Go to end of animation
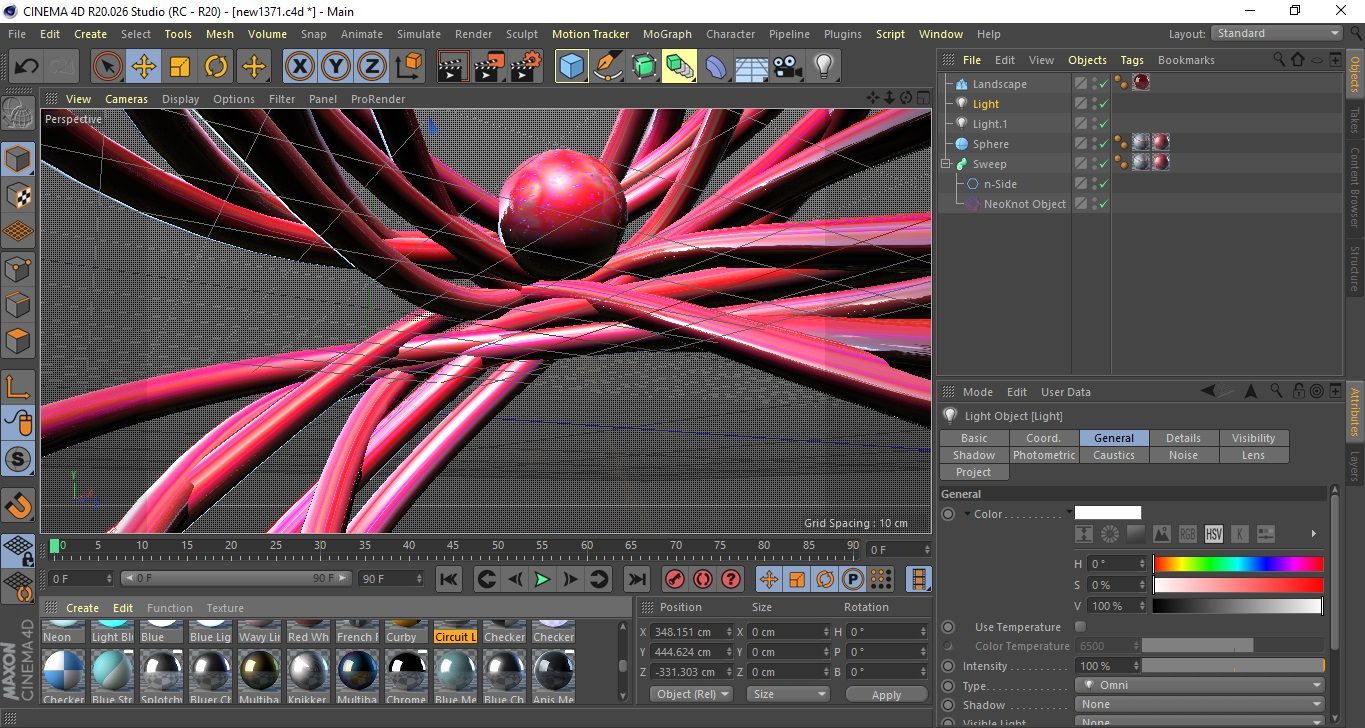1365x728 pixels. click(636, 579)
